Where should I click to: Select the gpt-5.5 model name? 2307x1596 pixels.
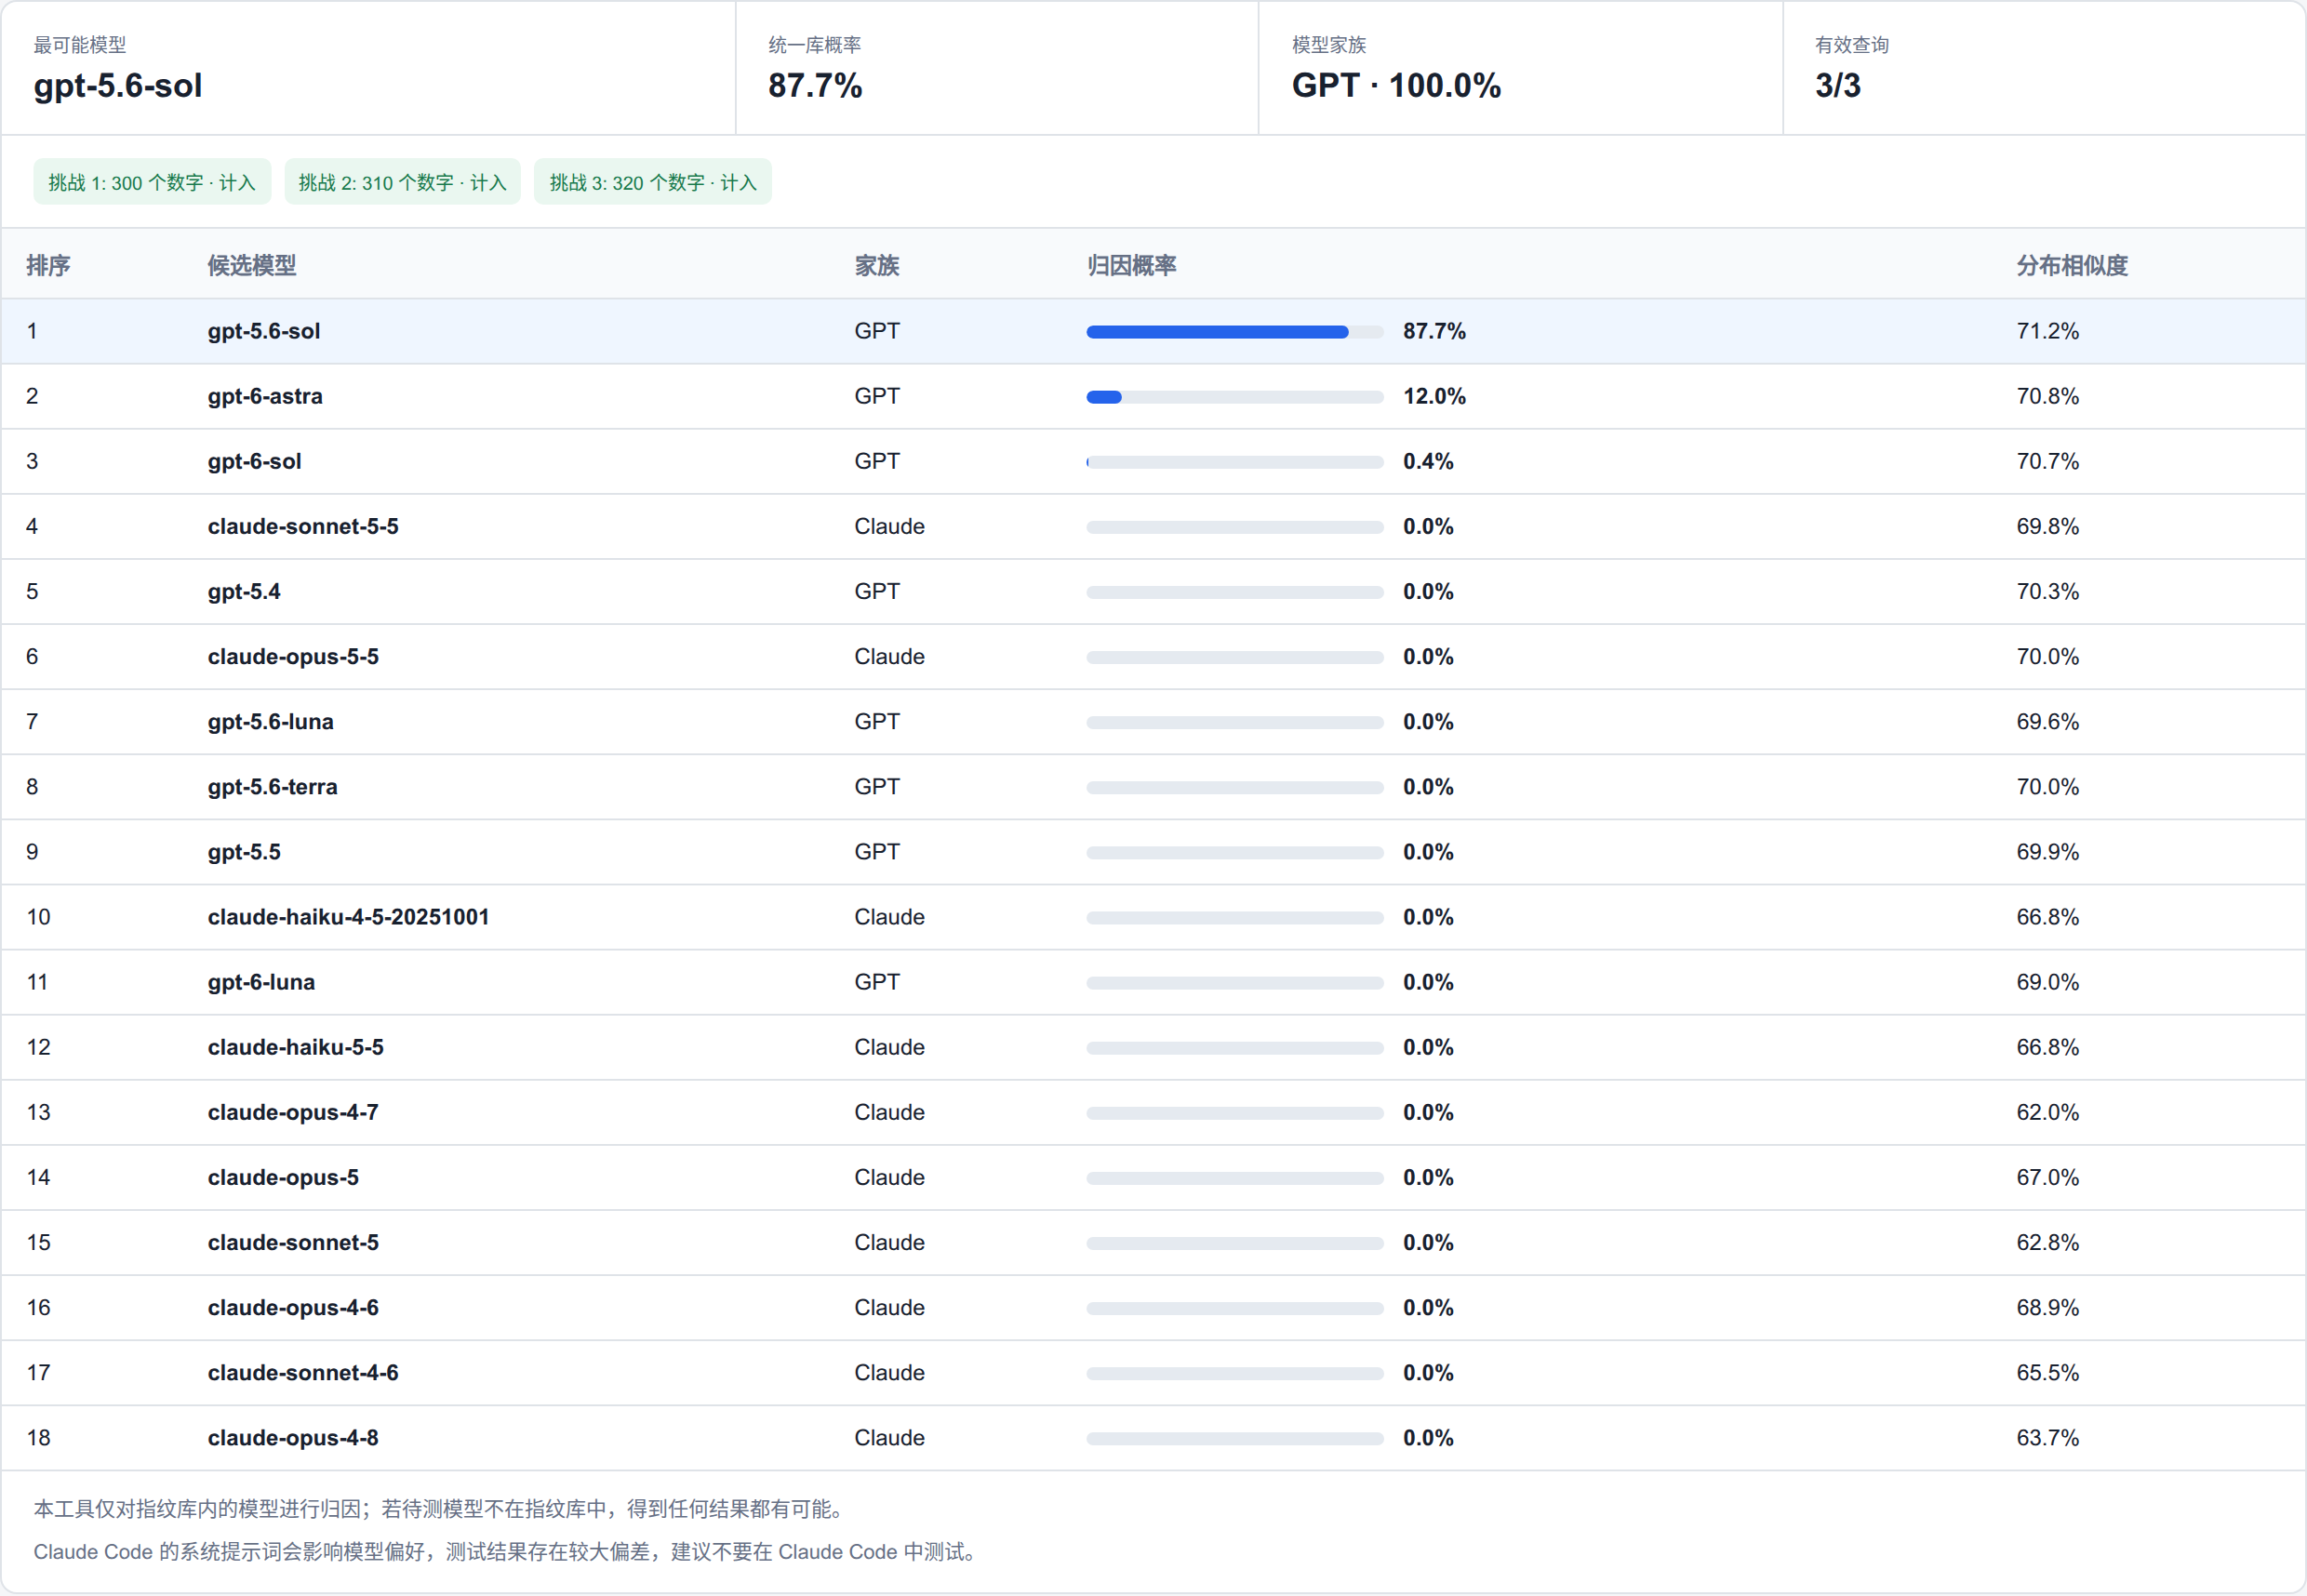point(244,851)
